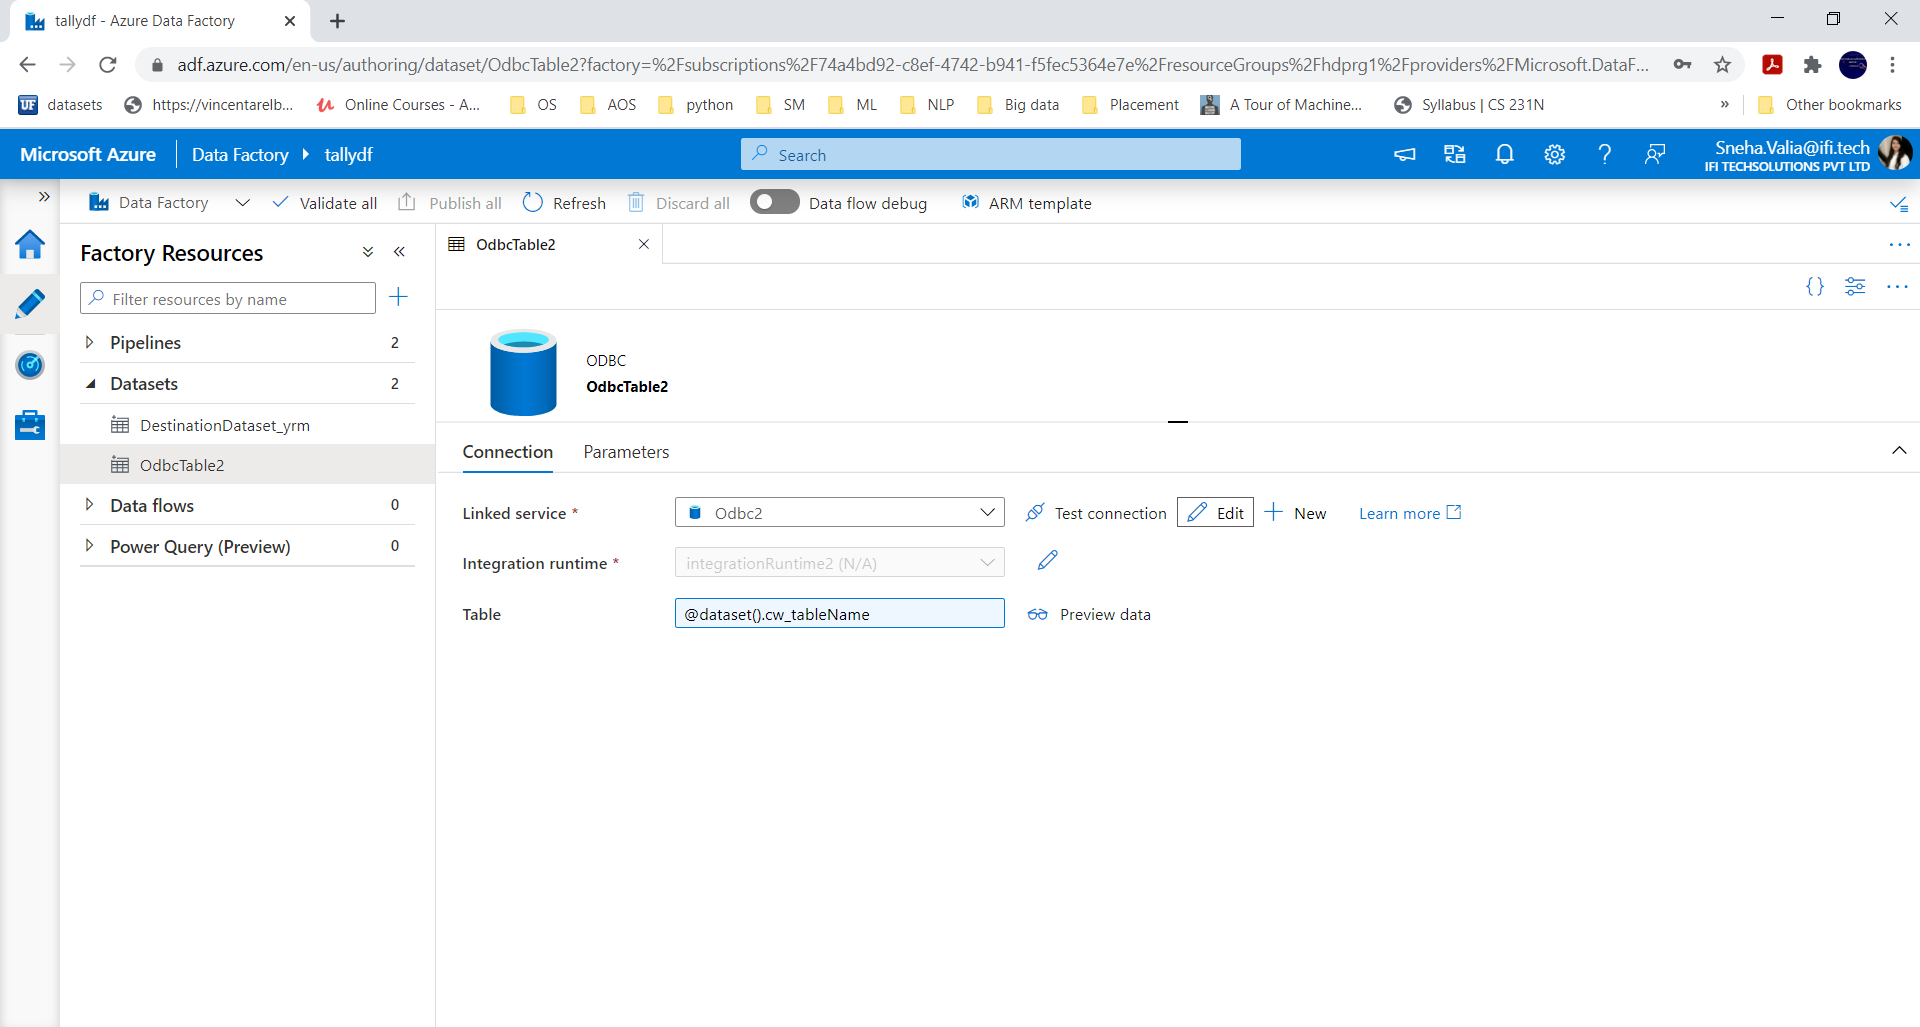The height and width of the screenshot is (1027, 1920).
Task: Open the Author pencil hub icon
Action: (30, 304)
